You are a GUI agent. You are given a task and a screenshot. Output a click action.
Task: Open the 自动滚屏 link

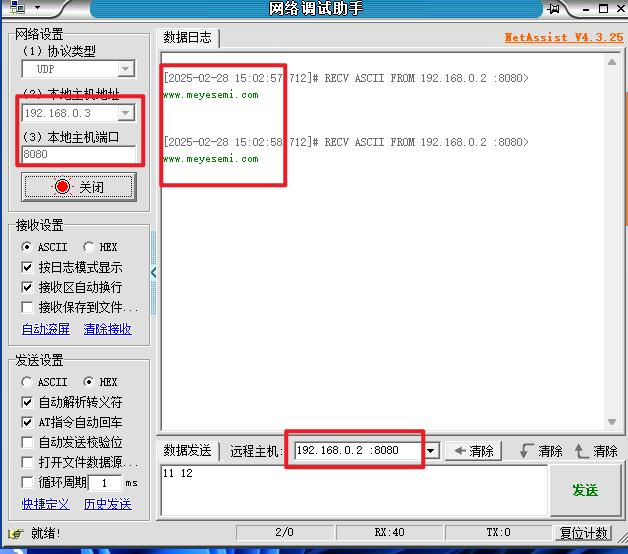coord(46,329)
